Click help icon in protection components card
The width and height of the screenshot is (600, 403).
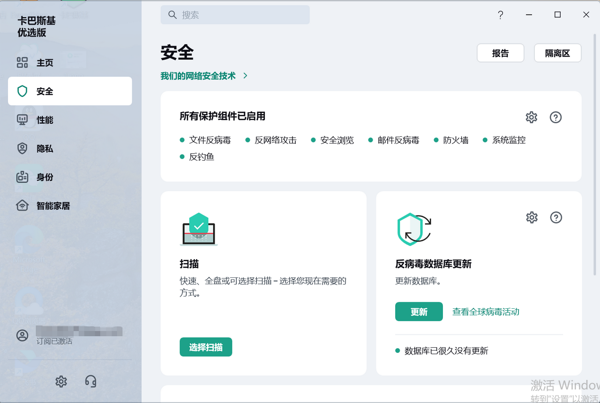(x=556, y=117)
